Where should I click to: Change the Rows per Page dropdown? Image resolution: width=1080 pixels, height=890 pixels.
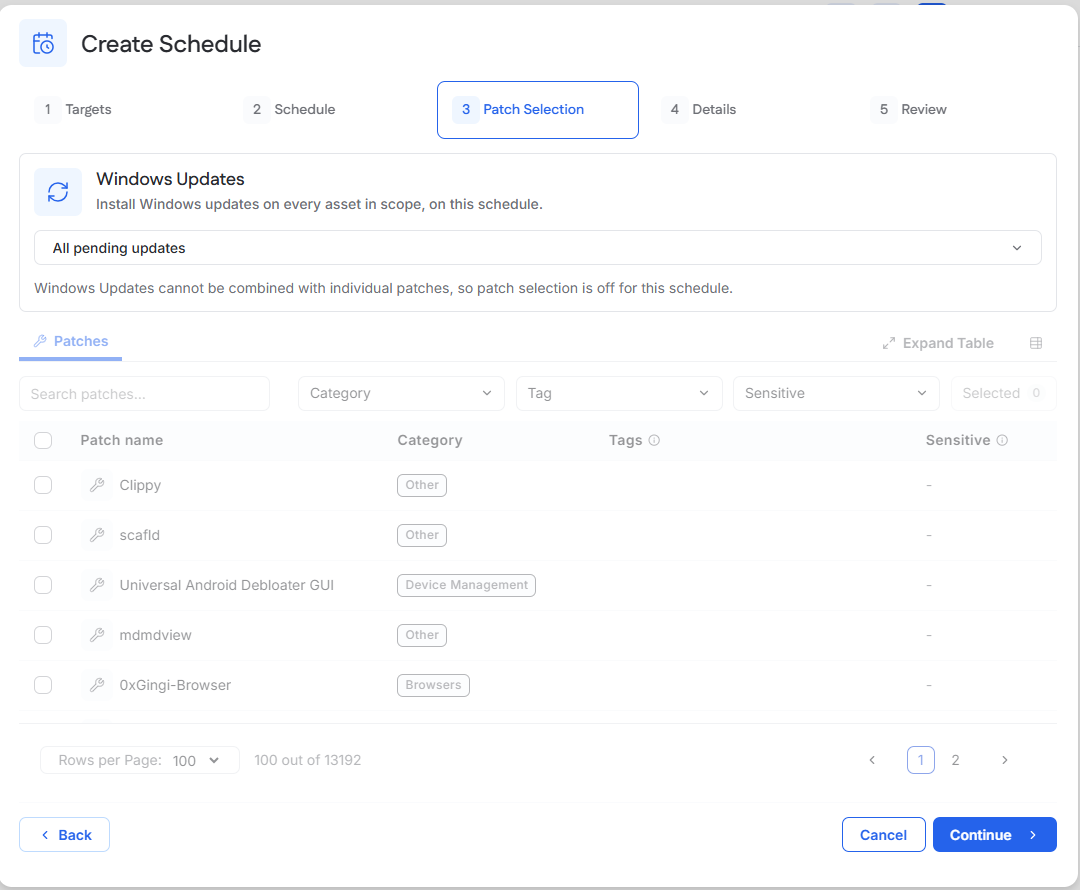pos(140,760)
